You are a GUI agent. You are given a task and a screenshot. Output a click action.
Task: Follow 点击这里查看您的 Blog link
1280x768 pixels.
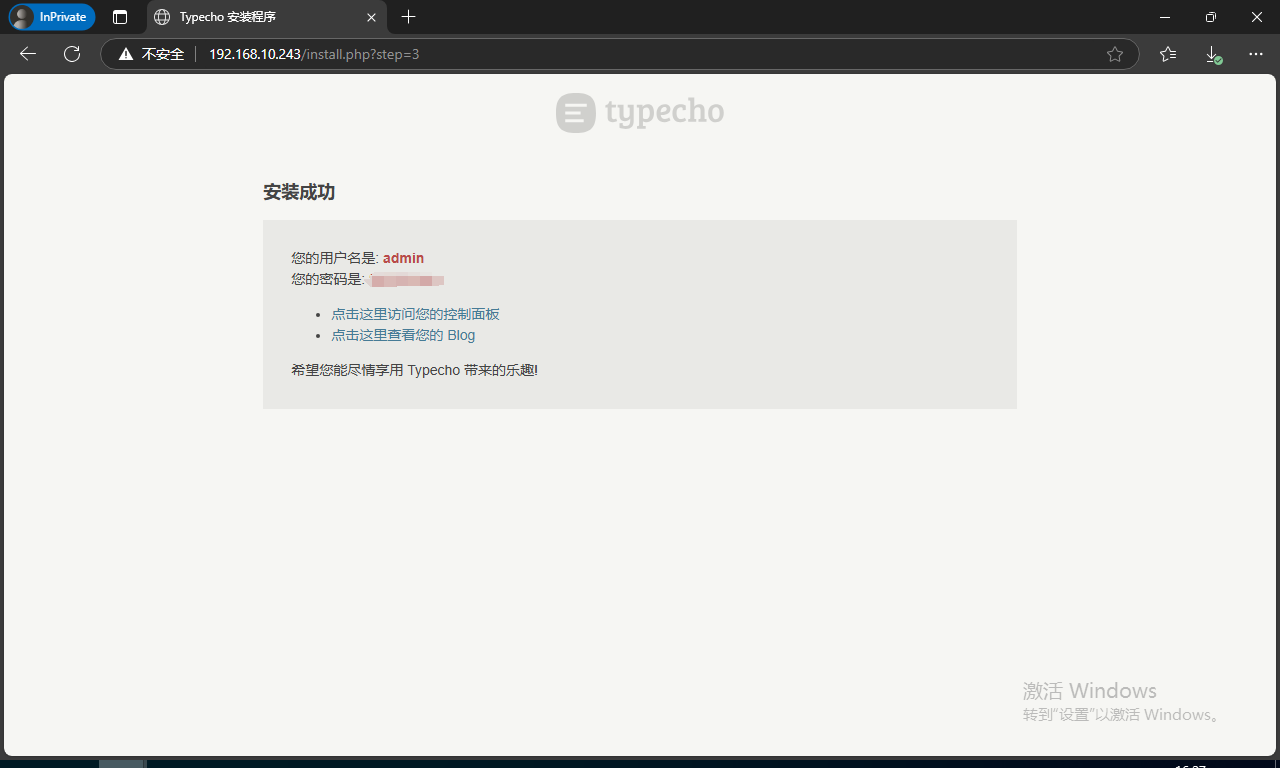(403, 335)
